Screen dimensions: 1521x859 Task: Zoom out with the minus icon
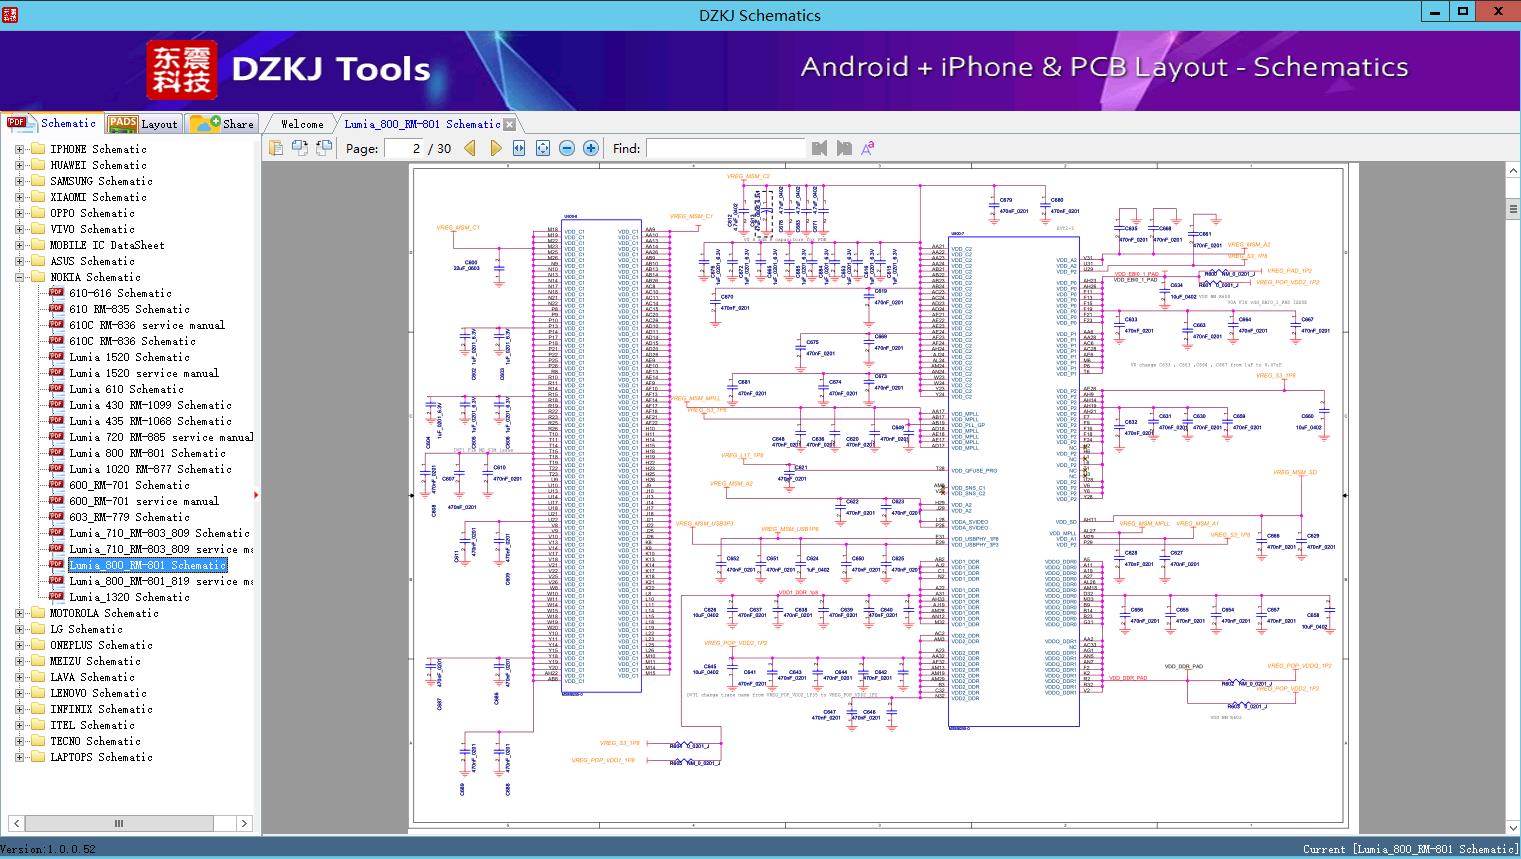click(x=567, y=148)
